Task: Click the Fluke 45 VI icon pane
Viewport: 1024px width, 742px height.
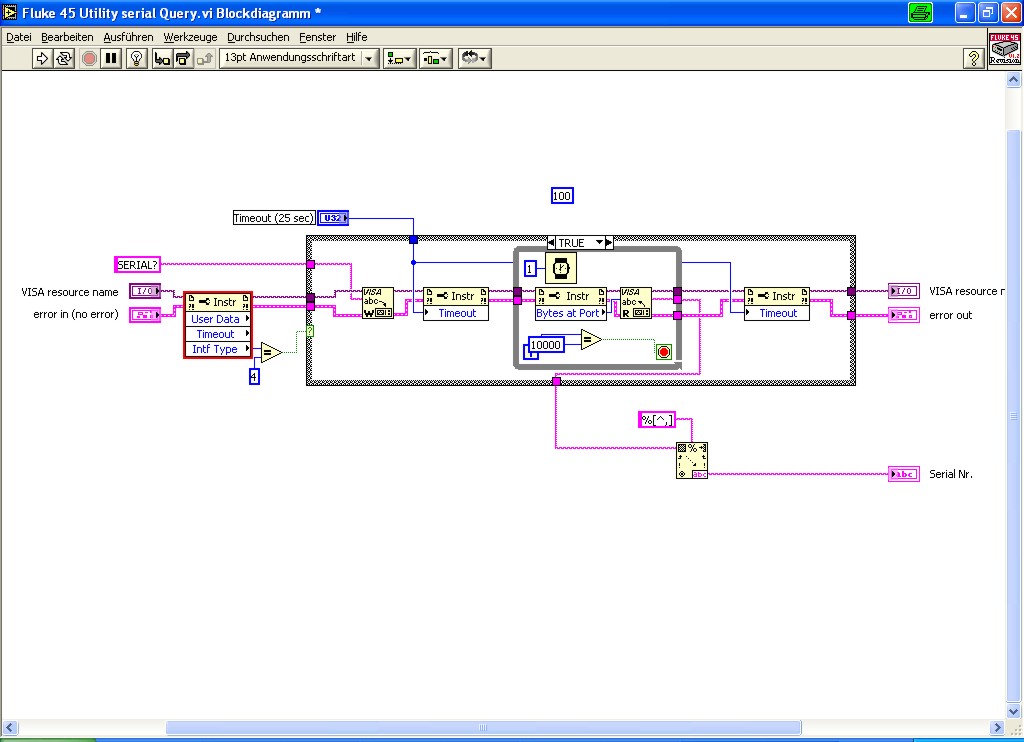Action: click(1004, 48)
